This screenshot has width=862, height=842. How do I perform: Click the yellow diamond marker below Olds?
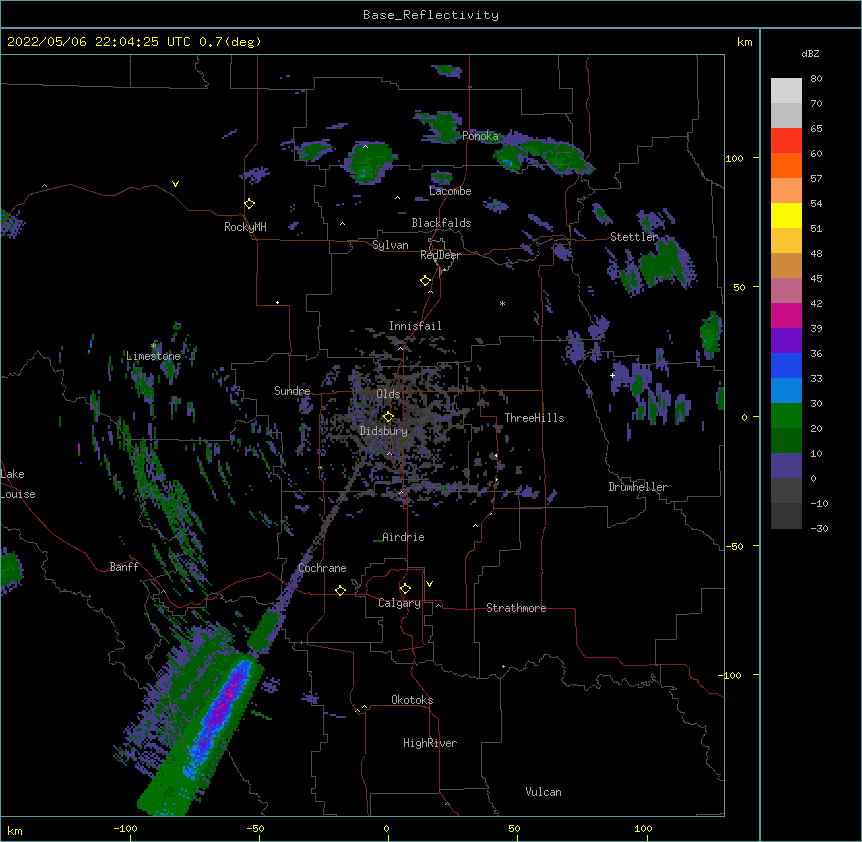click(x=388, y=417)
